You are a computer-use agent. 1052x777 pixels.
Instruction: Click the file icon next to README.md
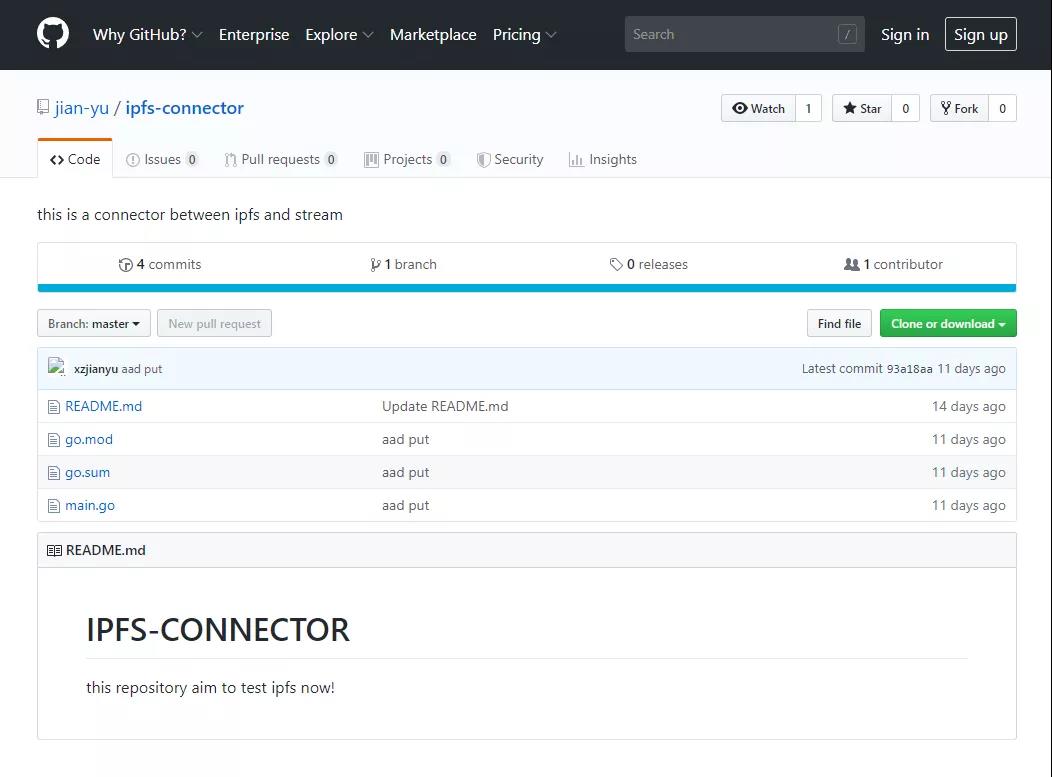[x=54, y=407]
